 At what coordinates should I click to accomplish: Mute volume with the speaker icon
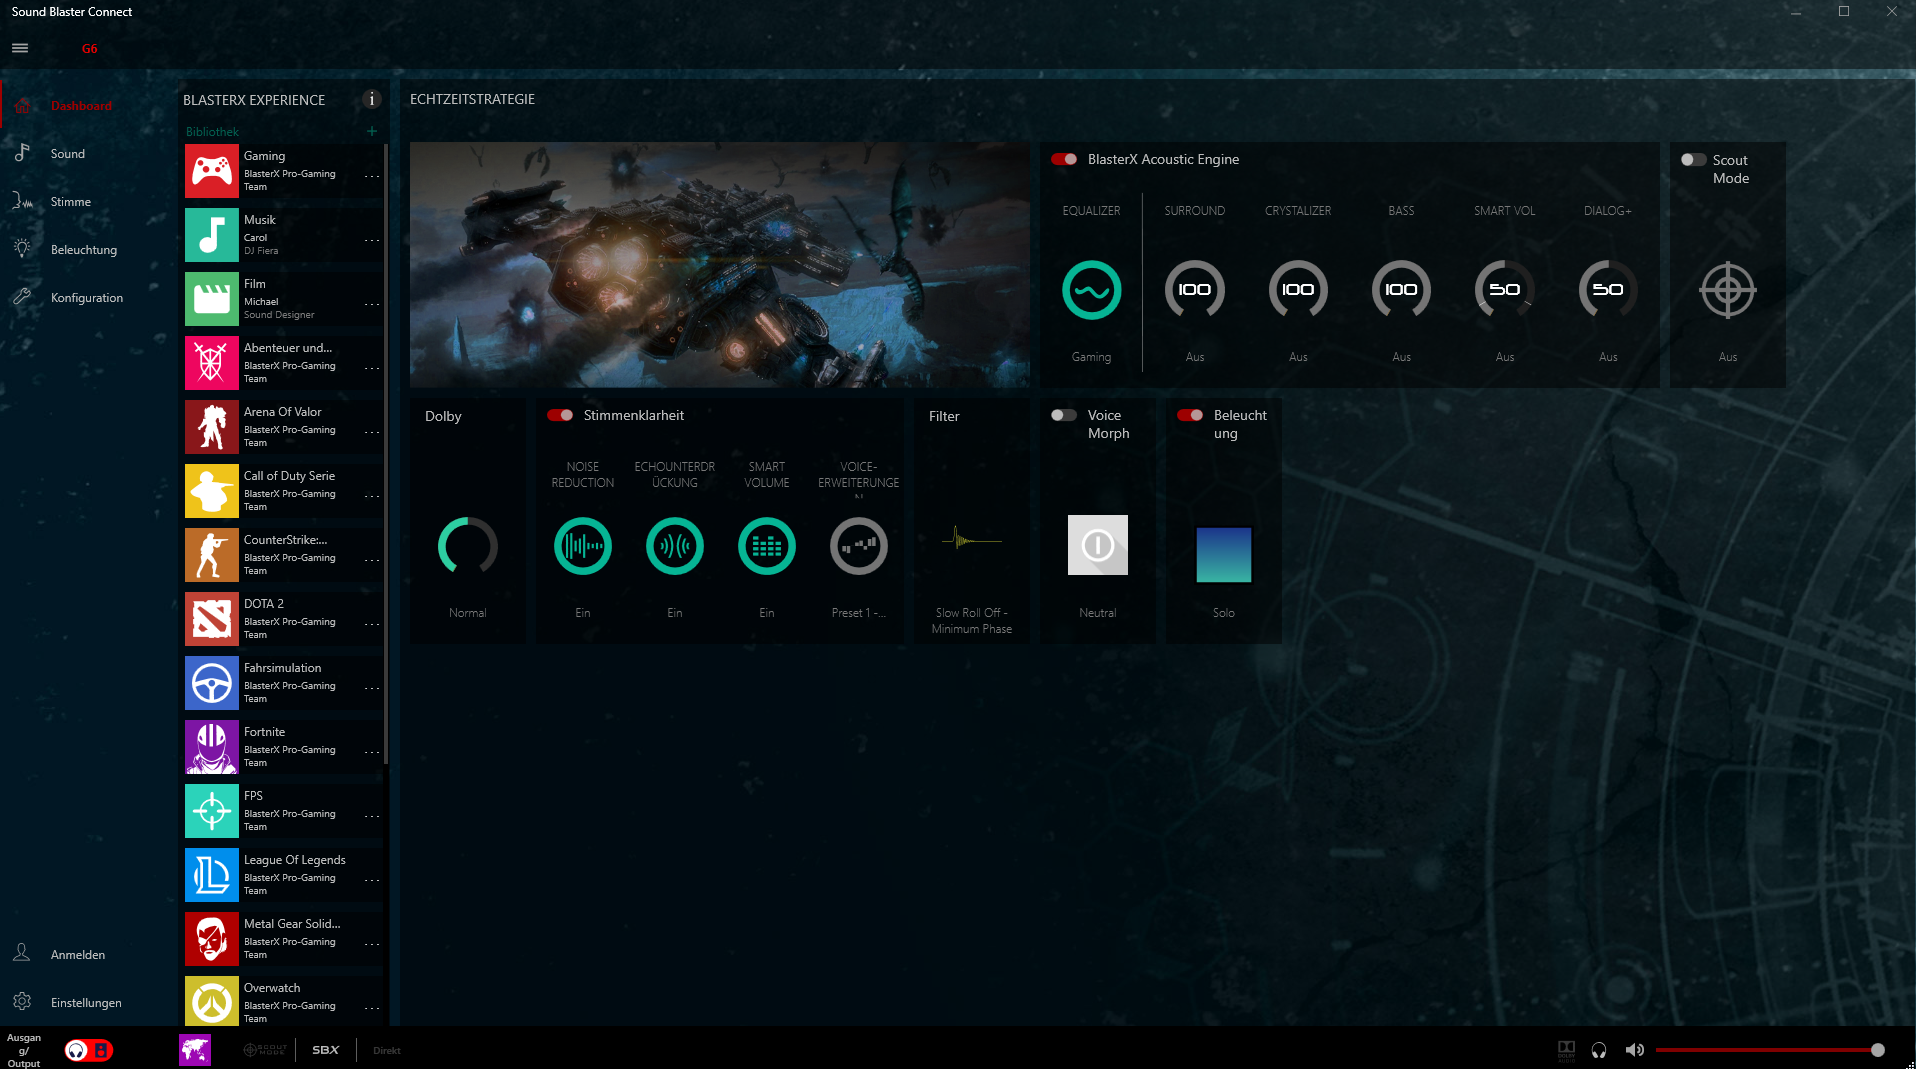[1634, 1050]
